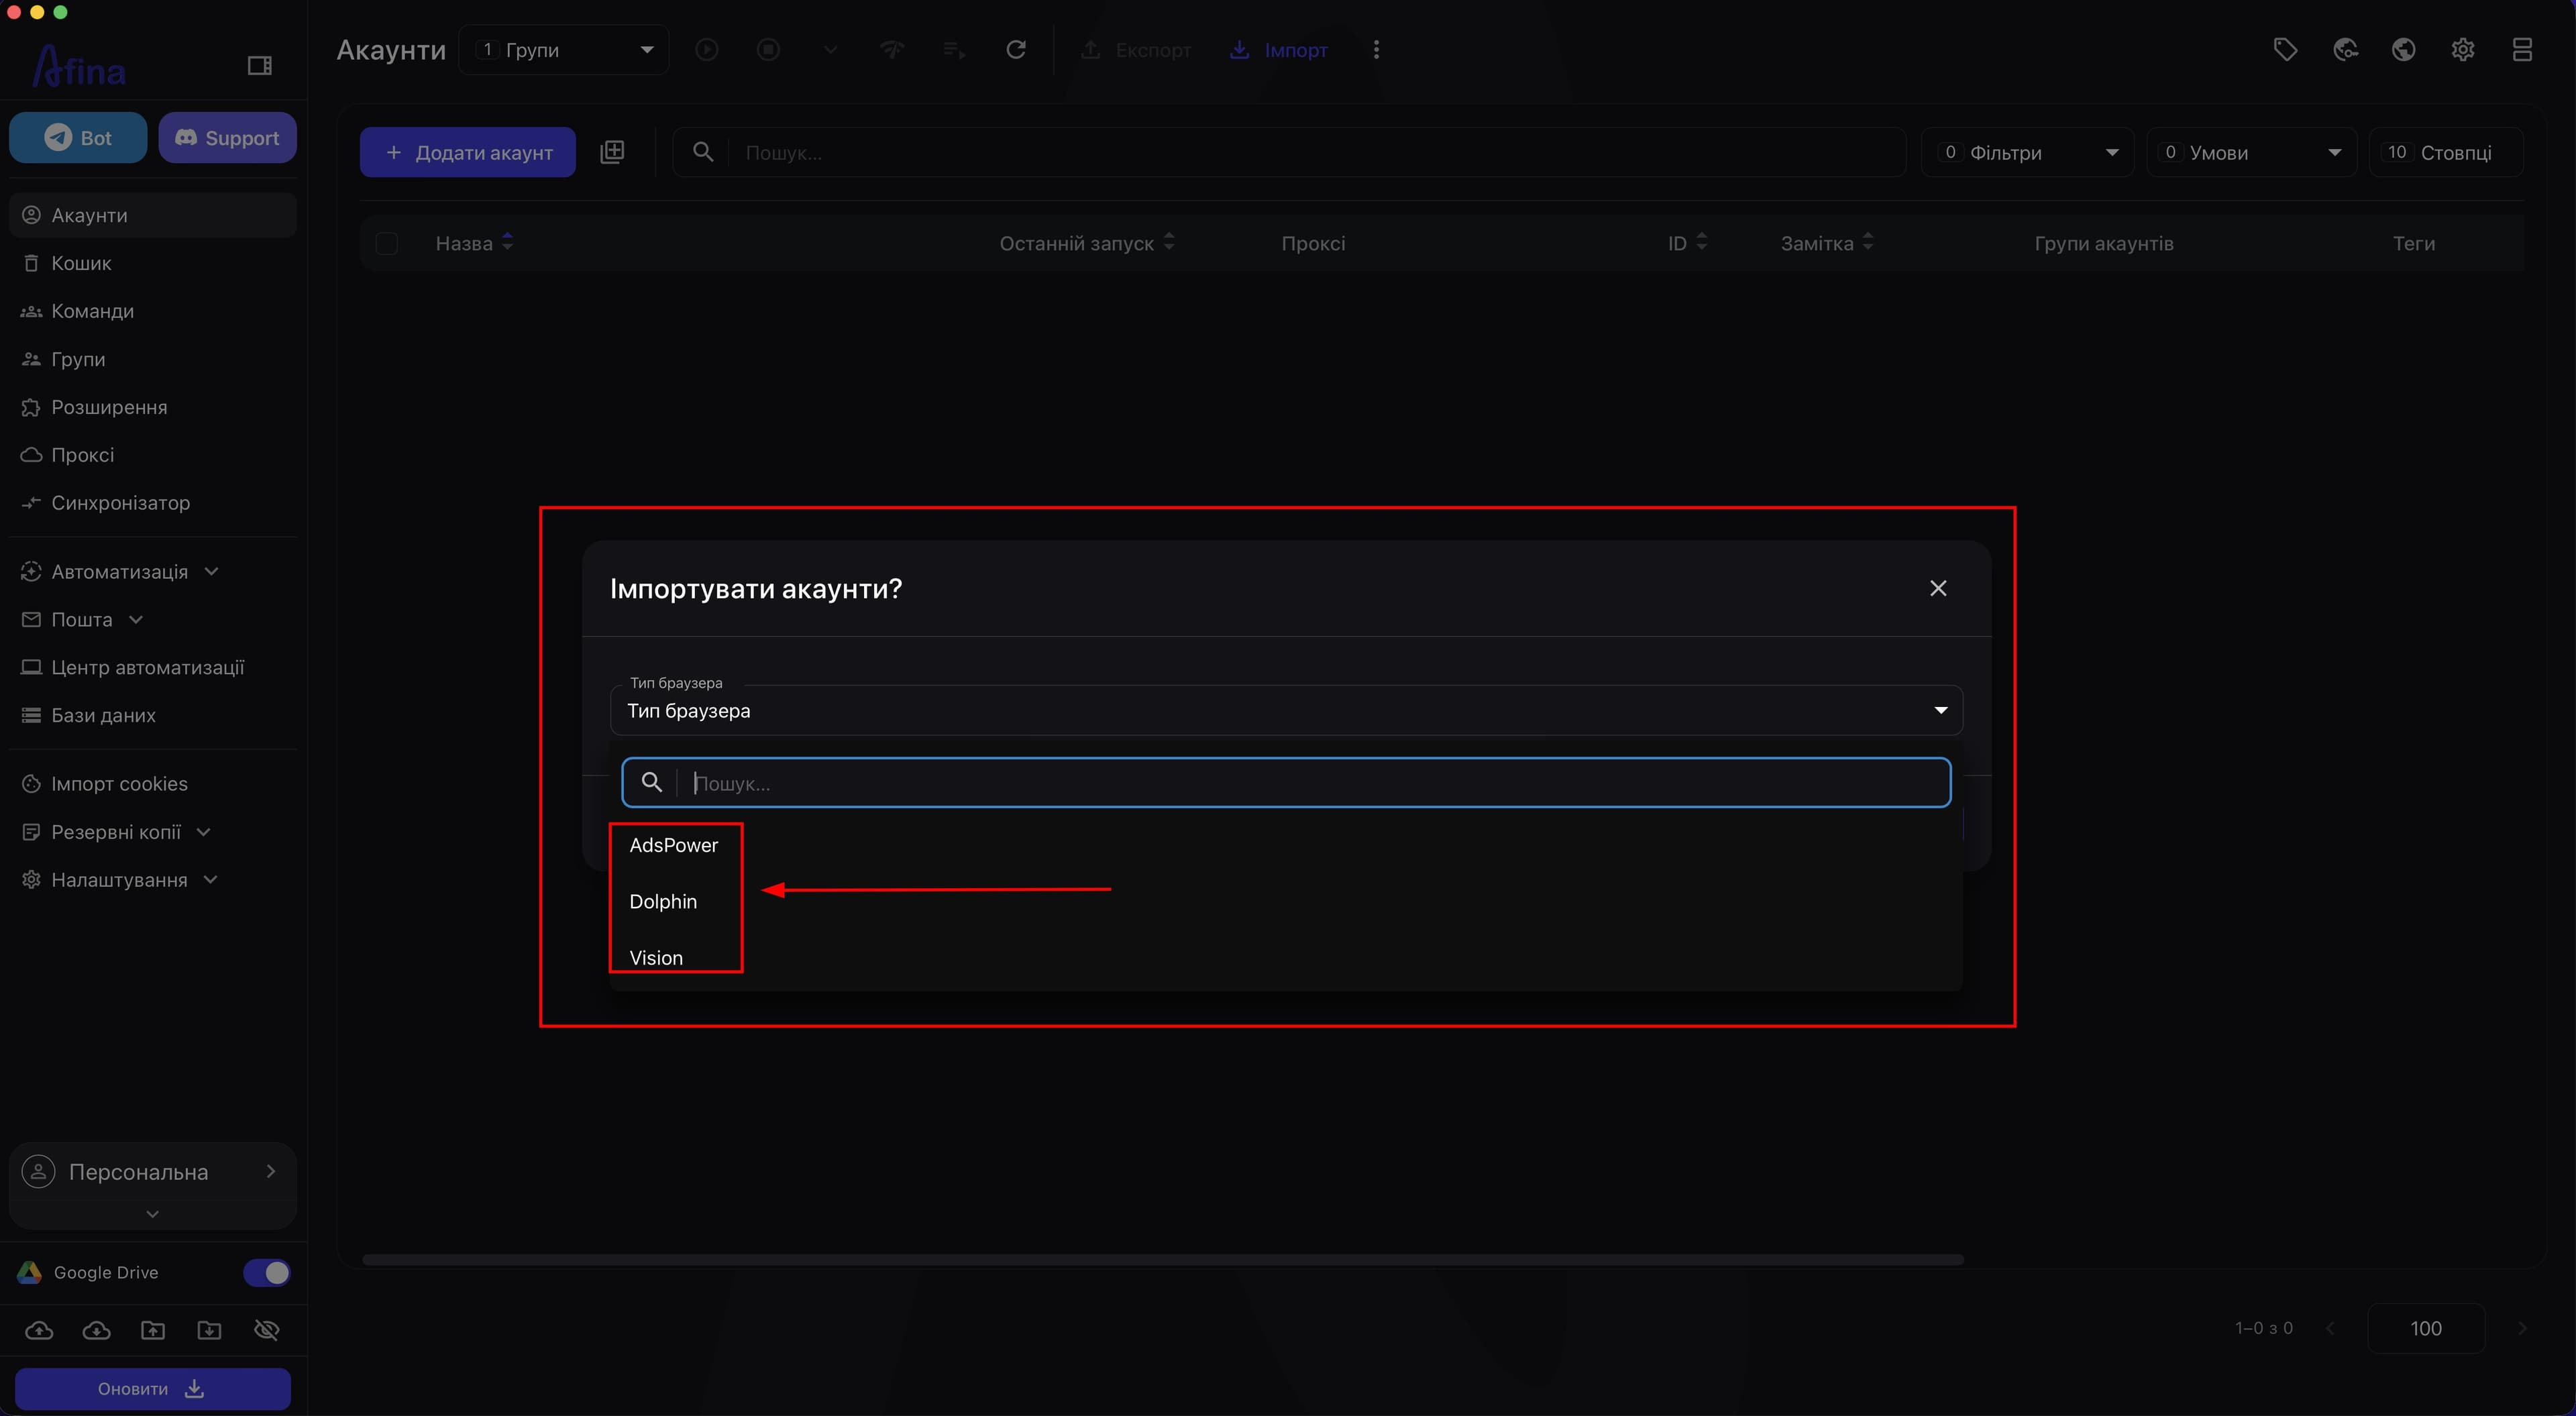Click the folder download icon
Screen dimensions: 2576x1416
tap(210, 1330)
